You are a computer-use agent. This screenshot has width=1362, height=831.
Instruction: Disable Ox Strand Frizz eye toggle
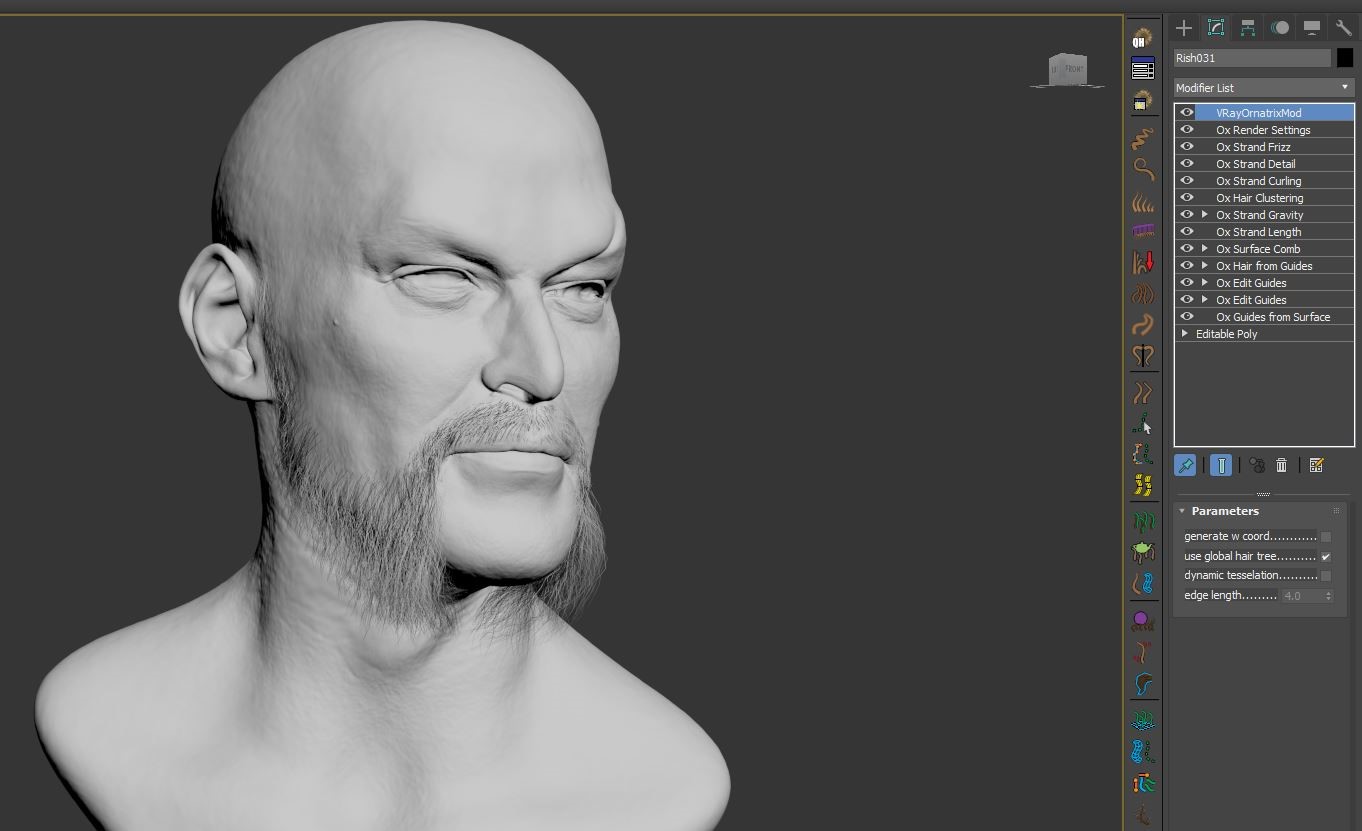click(x=1187, y=147)
